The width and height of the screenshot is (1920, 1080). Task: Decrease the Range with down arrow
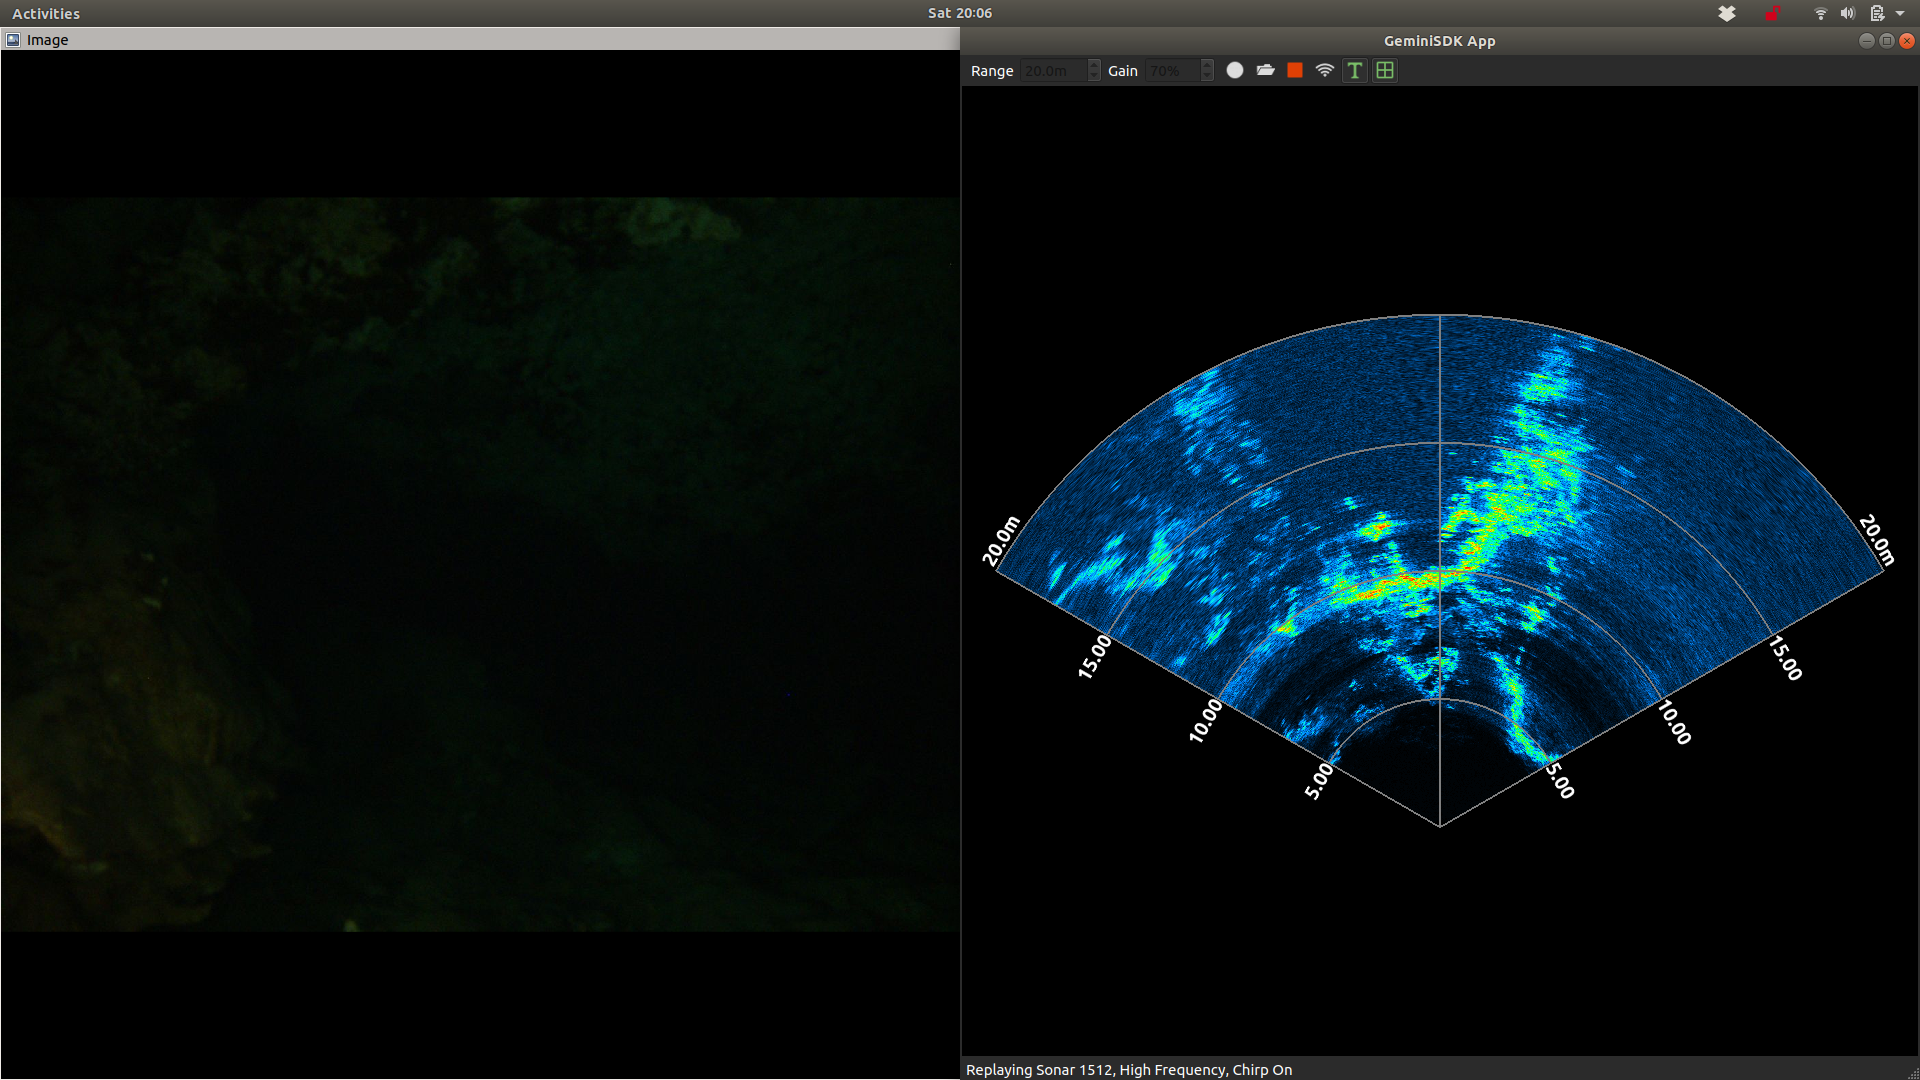coord(1094,76)
